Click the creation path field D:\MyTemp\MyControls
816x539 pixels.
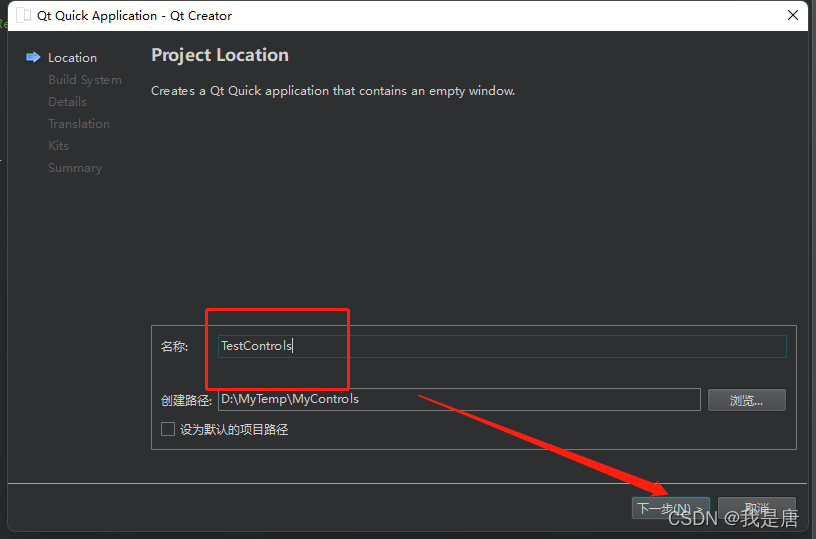(x=459, y=400)
